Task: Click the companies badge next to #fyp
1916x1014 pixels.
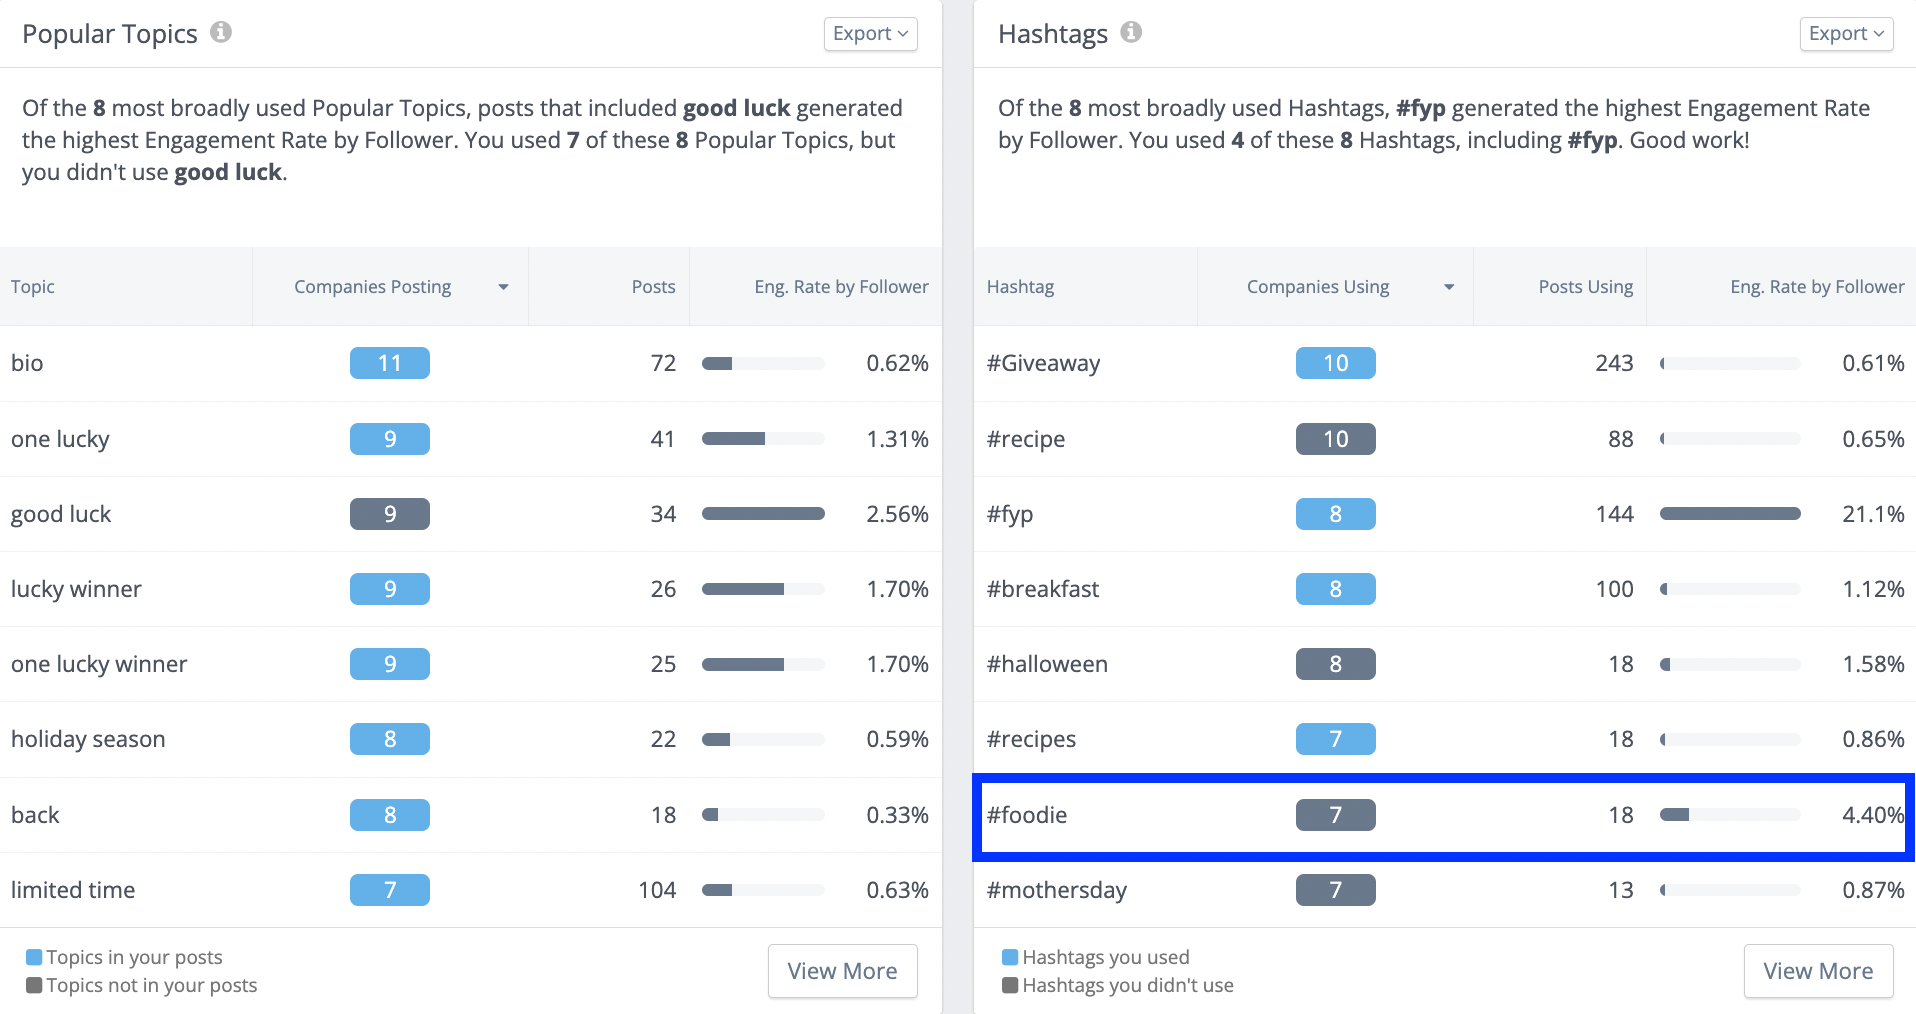Action: click(x=1336, y=513)
